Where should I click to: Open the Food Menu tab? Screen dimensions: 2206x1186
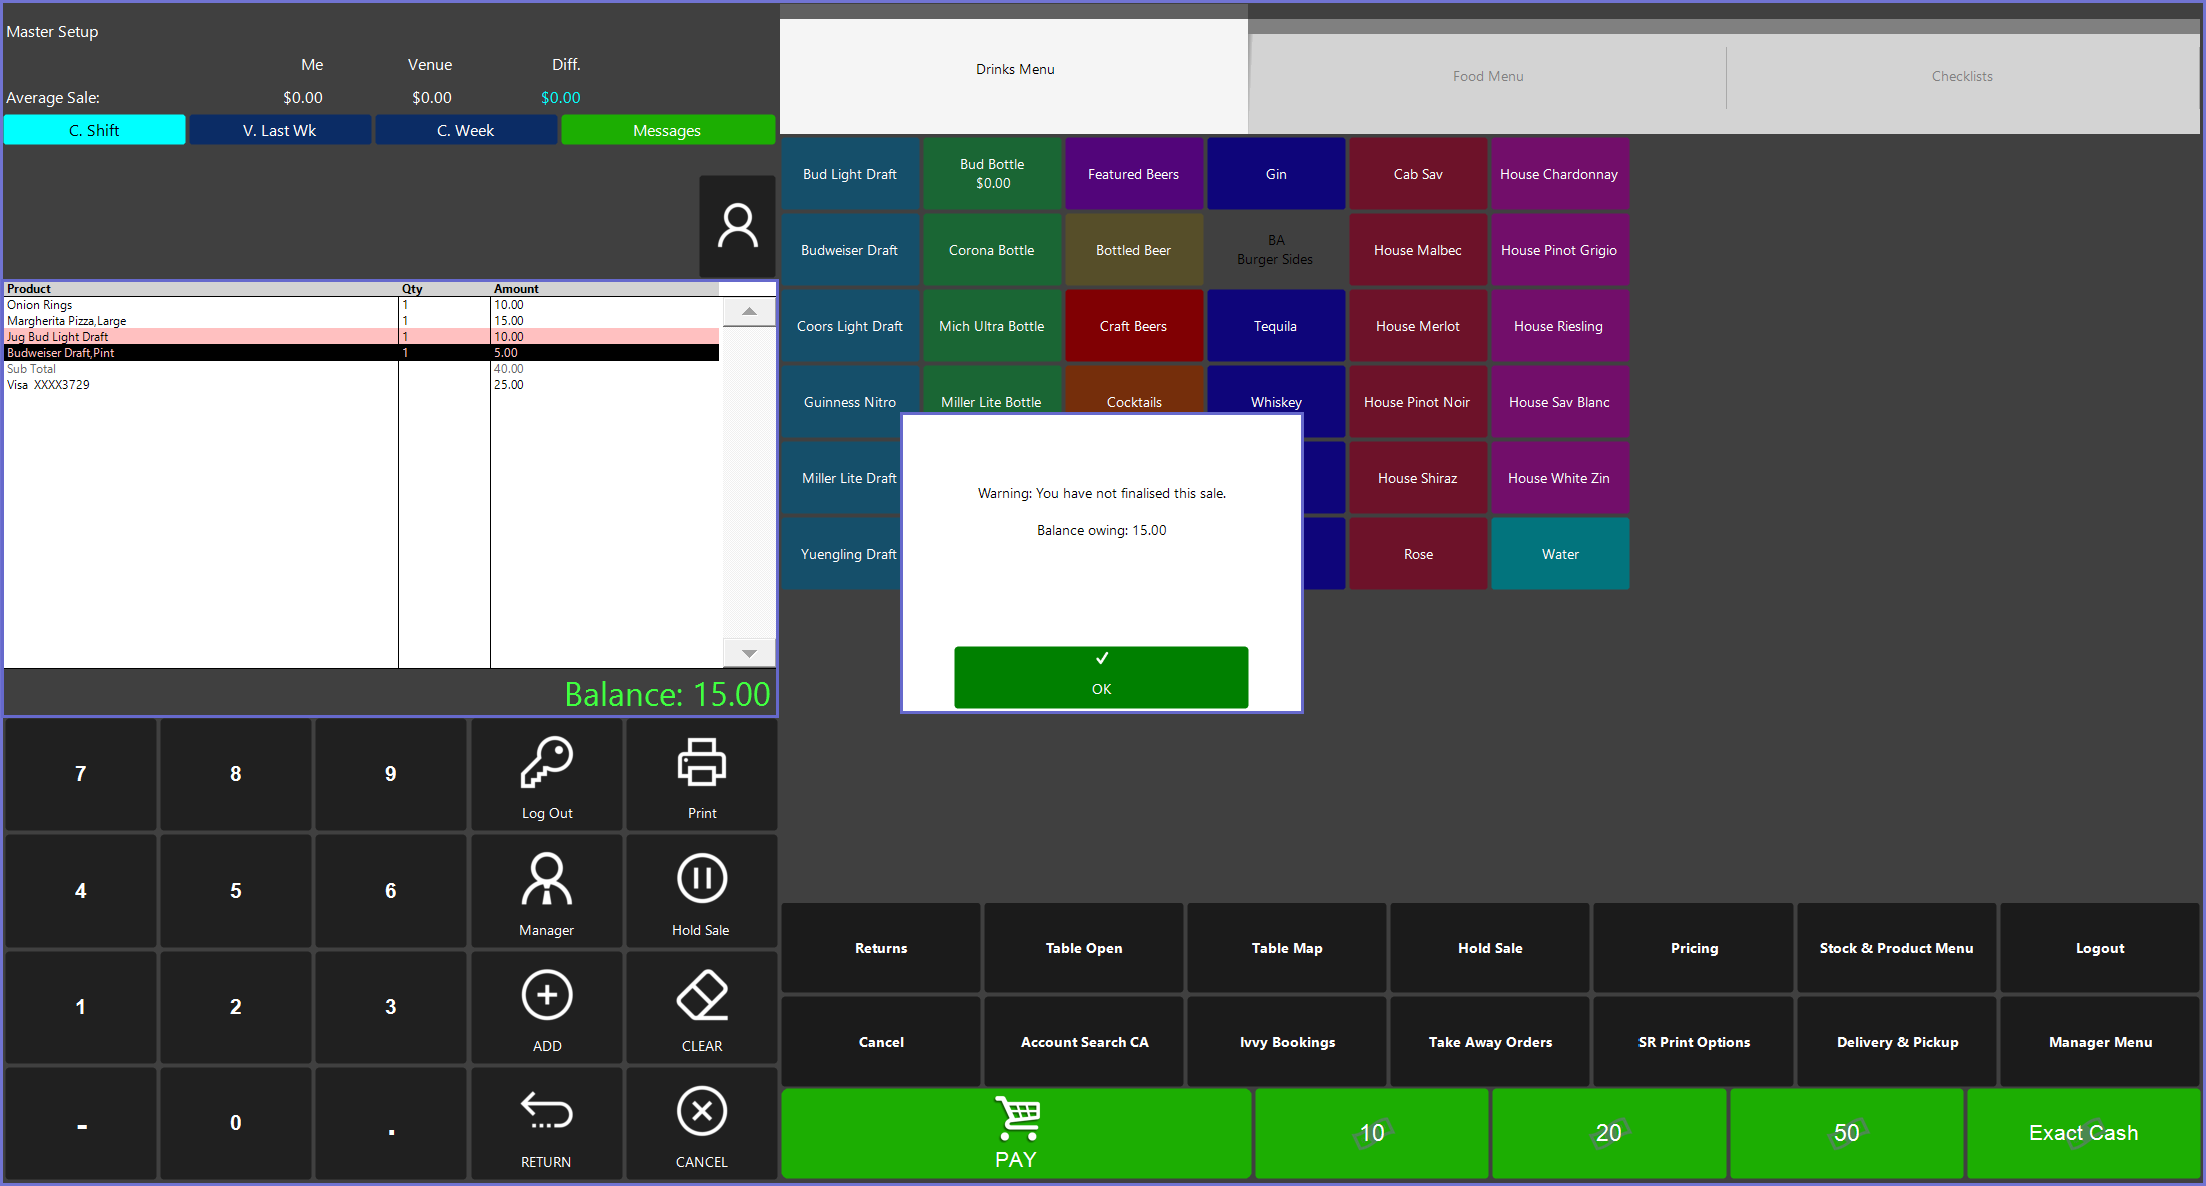pyautogui.click(x=1487, y=76)
